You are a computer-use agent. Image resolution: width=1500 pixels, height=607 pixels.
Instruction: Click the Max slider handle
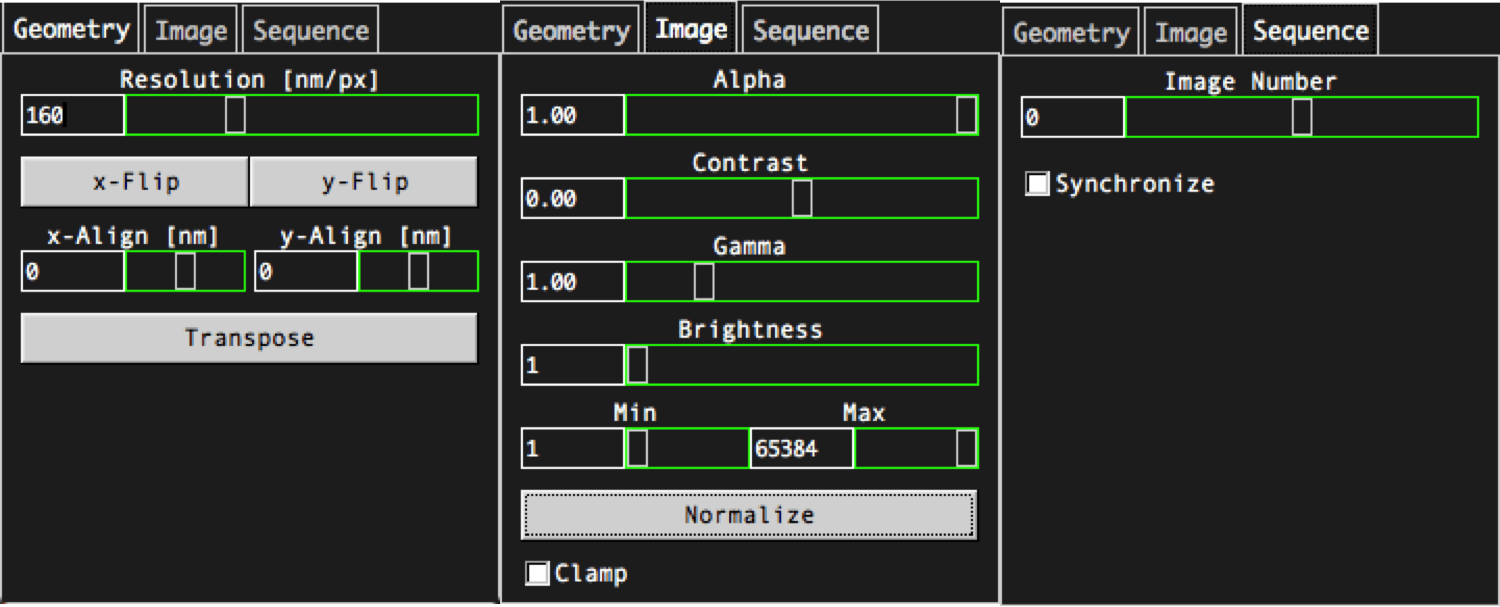[x=966, y=449]
